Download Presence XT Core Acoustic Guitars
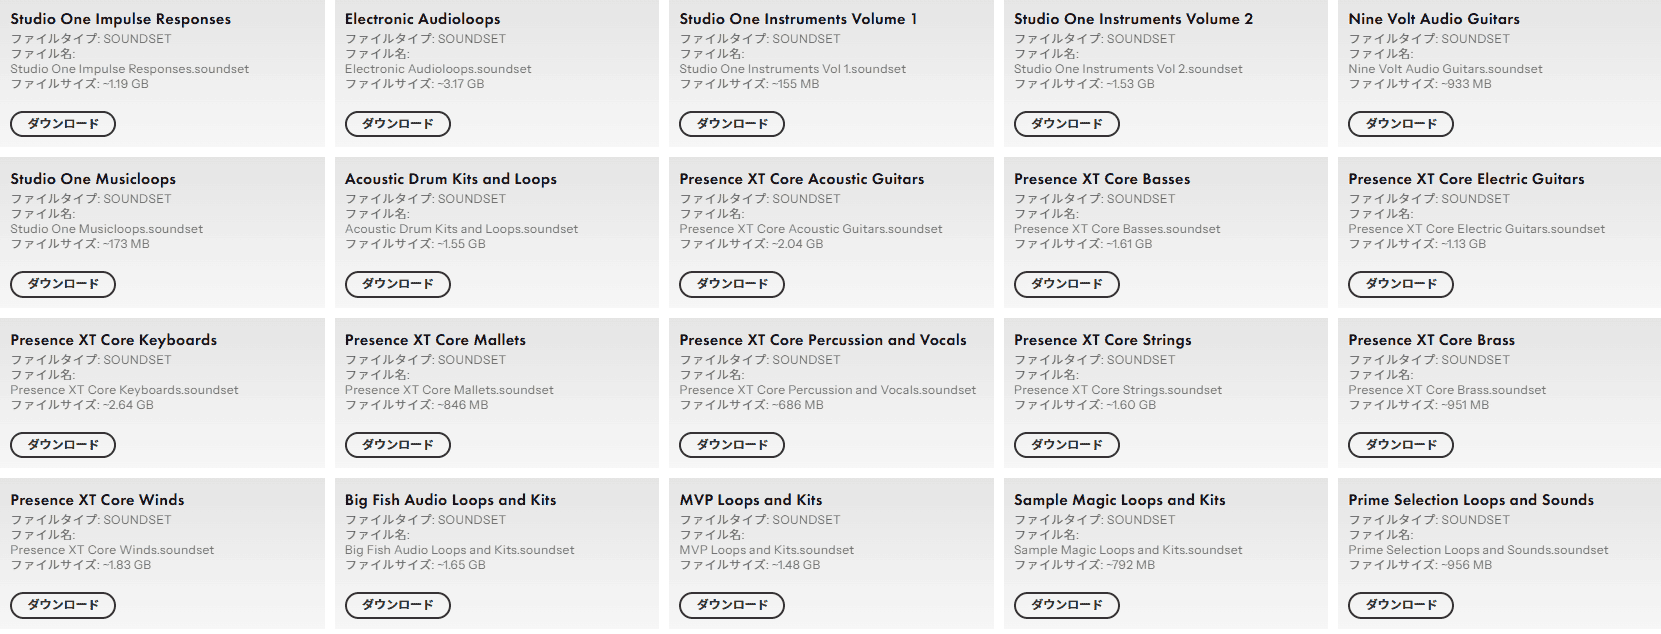Screen dimensions: 1661x634 732,284
